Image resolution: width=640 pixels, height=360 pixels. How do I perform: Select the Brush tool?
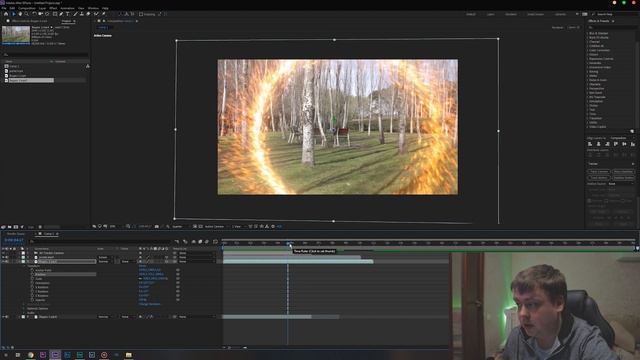(76, 14)
